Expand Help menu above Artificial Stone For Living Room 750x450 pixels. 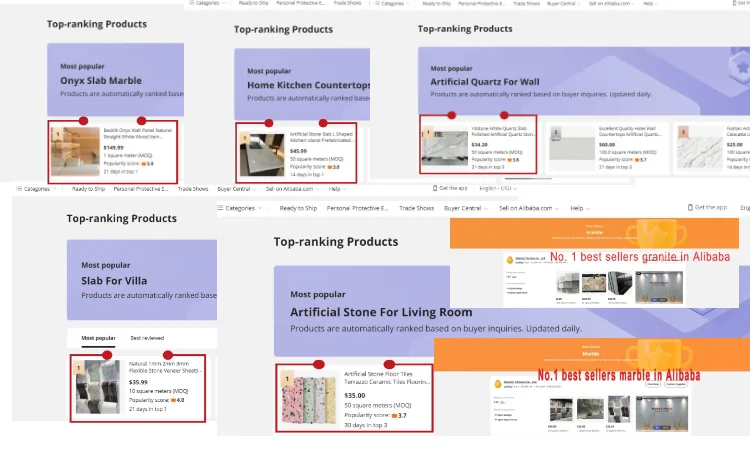coord(578,208)
